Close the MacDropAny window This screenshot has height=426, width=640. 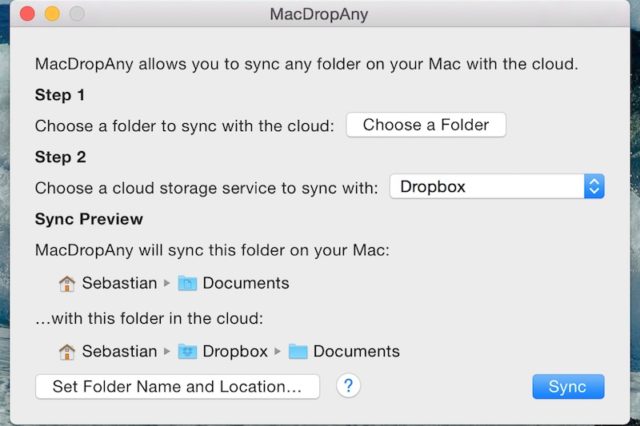28,14
